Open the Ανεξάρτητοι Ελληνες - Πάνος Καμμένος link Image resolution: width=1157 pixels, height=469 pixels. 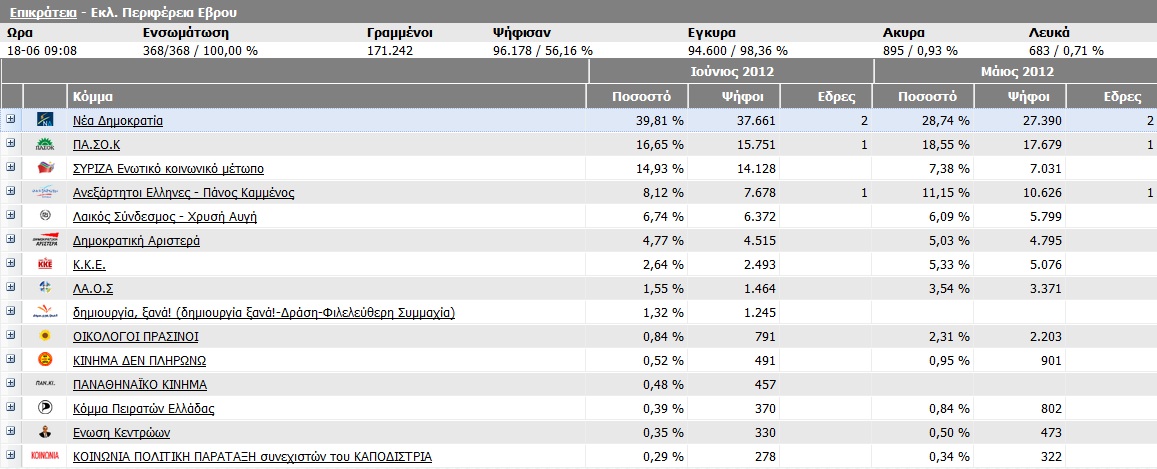(184, 192)
